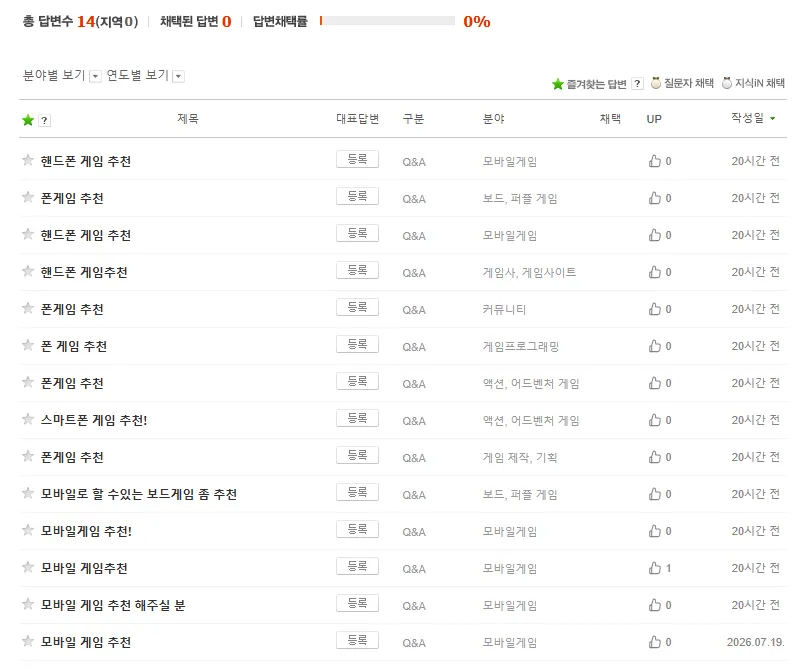795x669 pixels.
Task: Click Q&A cell in 스마트폰 게임 추천! row
Action: (x=414, y=421)
